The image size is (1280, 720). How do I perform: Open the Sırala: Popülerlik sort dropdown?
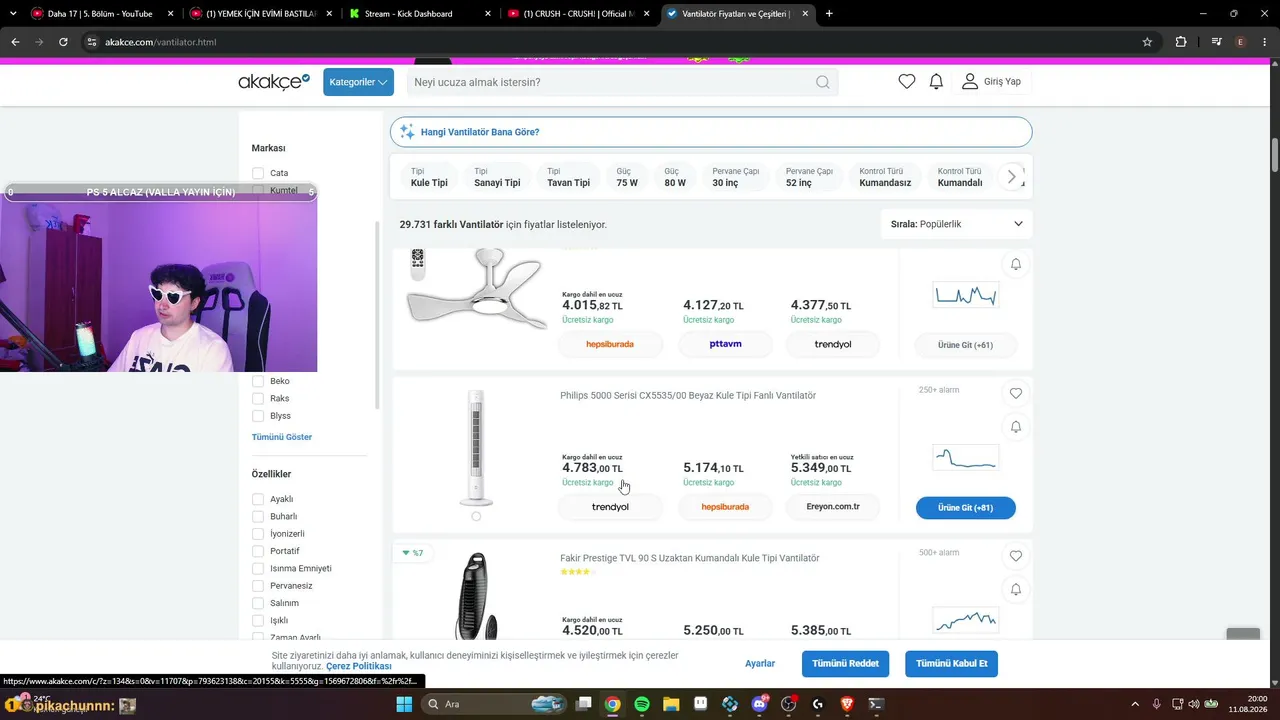[957, 224]
